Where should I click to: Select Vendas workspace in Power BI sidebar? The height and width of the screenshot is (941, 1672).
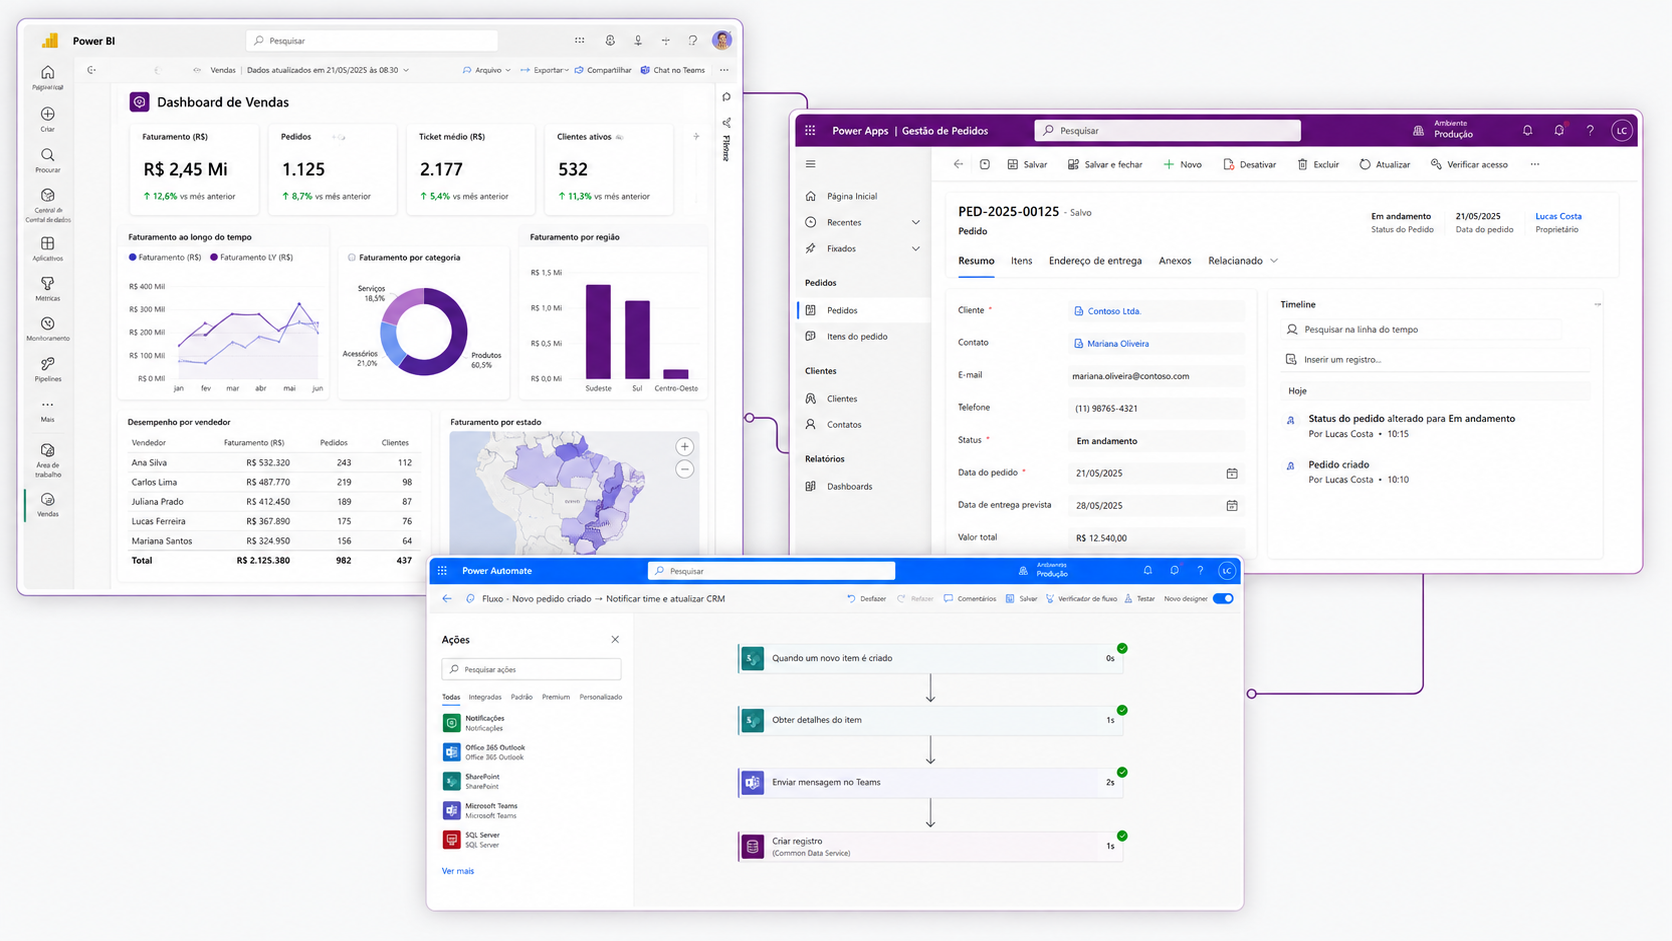47,505
